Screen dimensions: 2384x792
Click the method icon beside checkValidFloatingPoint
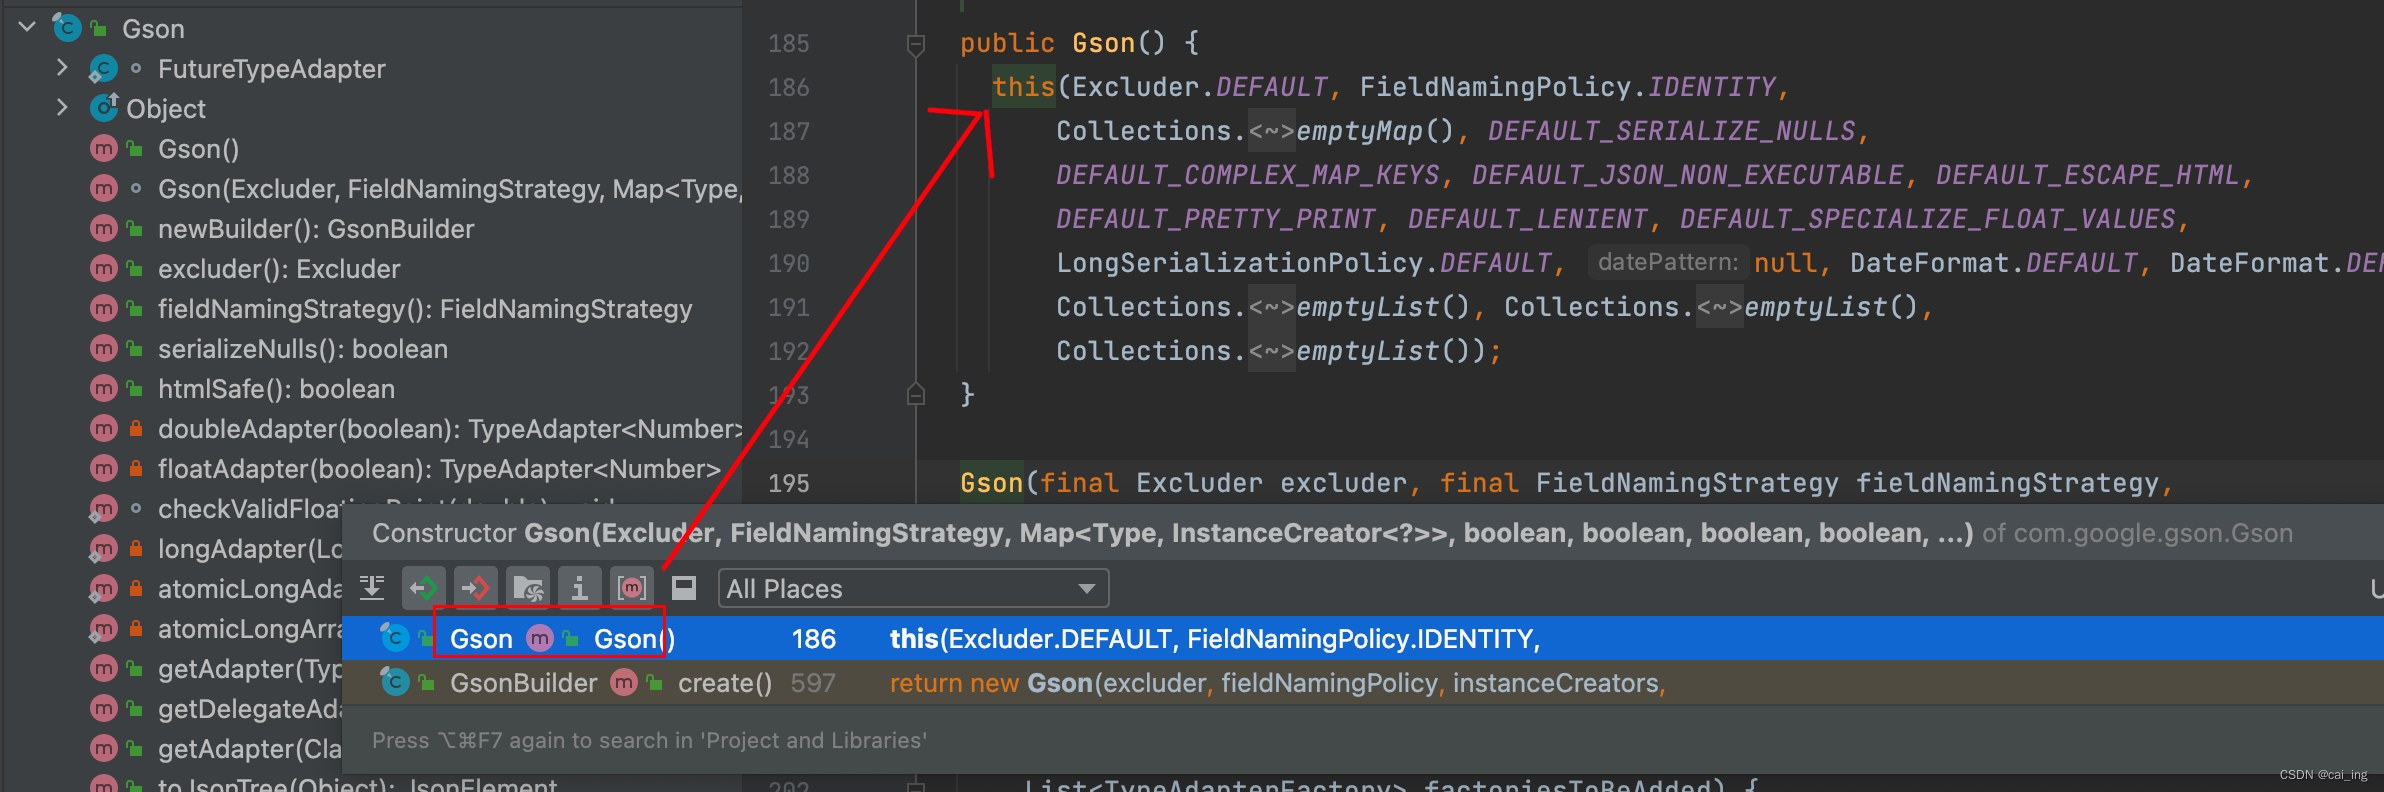point(104,509)
